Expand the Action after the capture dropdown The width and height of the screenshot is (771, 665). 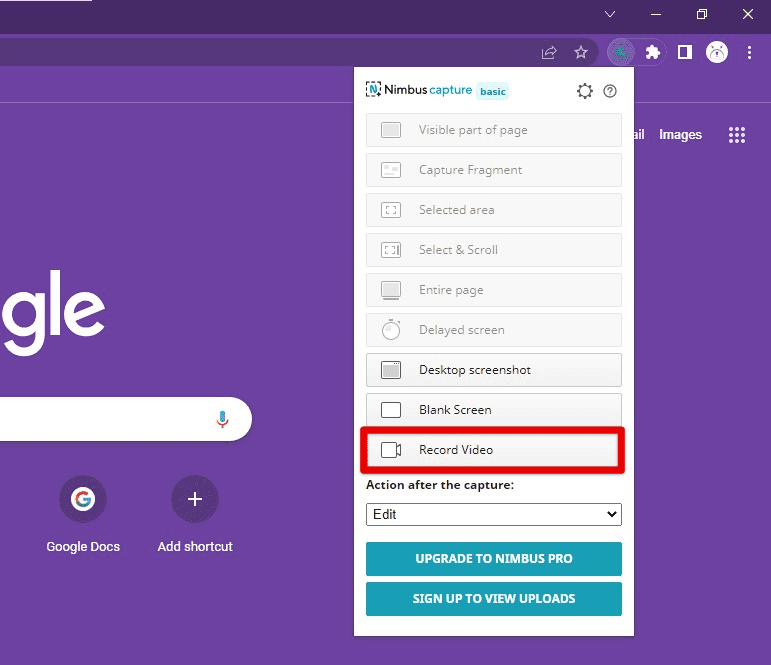click(494, 514)
